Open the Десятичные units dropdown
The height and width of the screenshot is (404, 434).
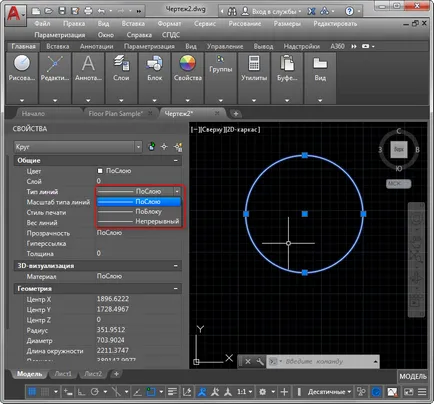click(329, 392)
